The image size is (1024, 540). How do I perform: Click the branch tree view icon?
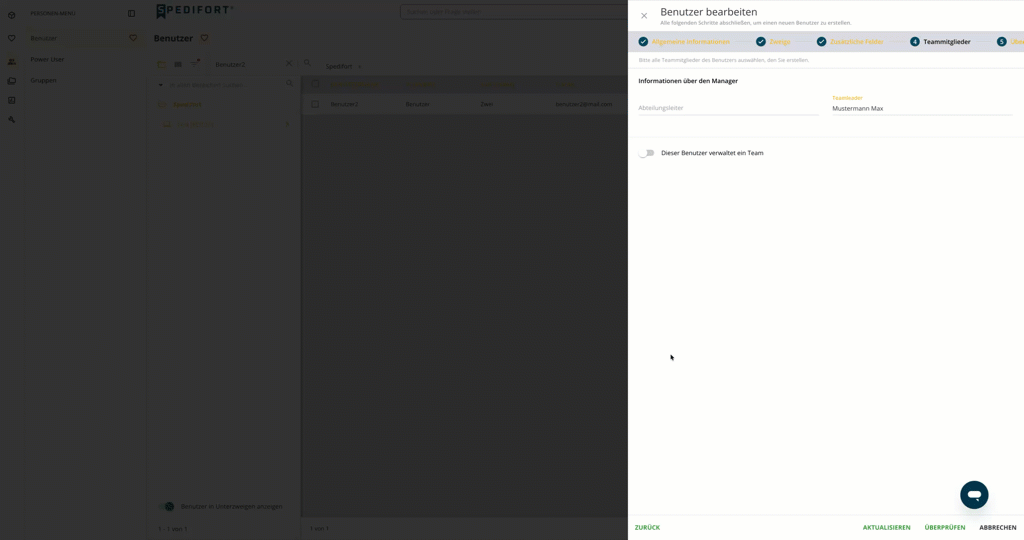click(161, 64)
